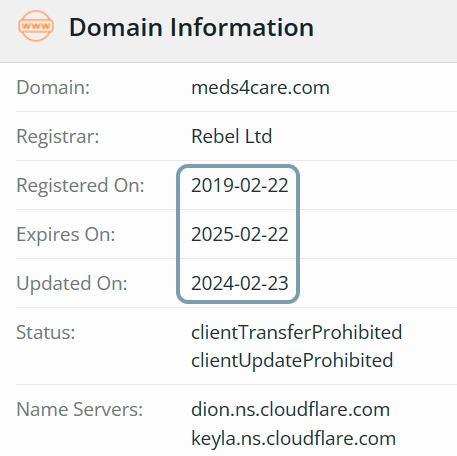This screenshot has width=457, height=456.
Task: Click the Domain Information heading
Action: [x=191, y=27]
